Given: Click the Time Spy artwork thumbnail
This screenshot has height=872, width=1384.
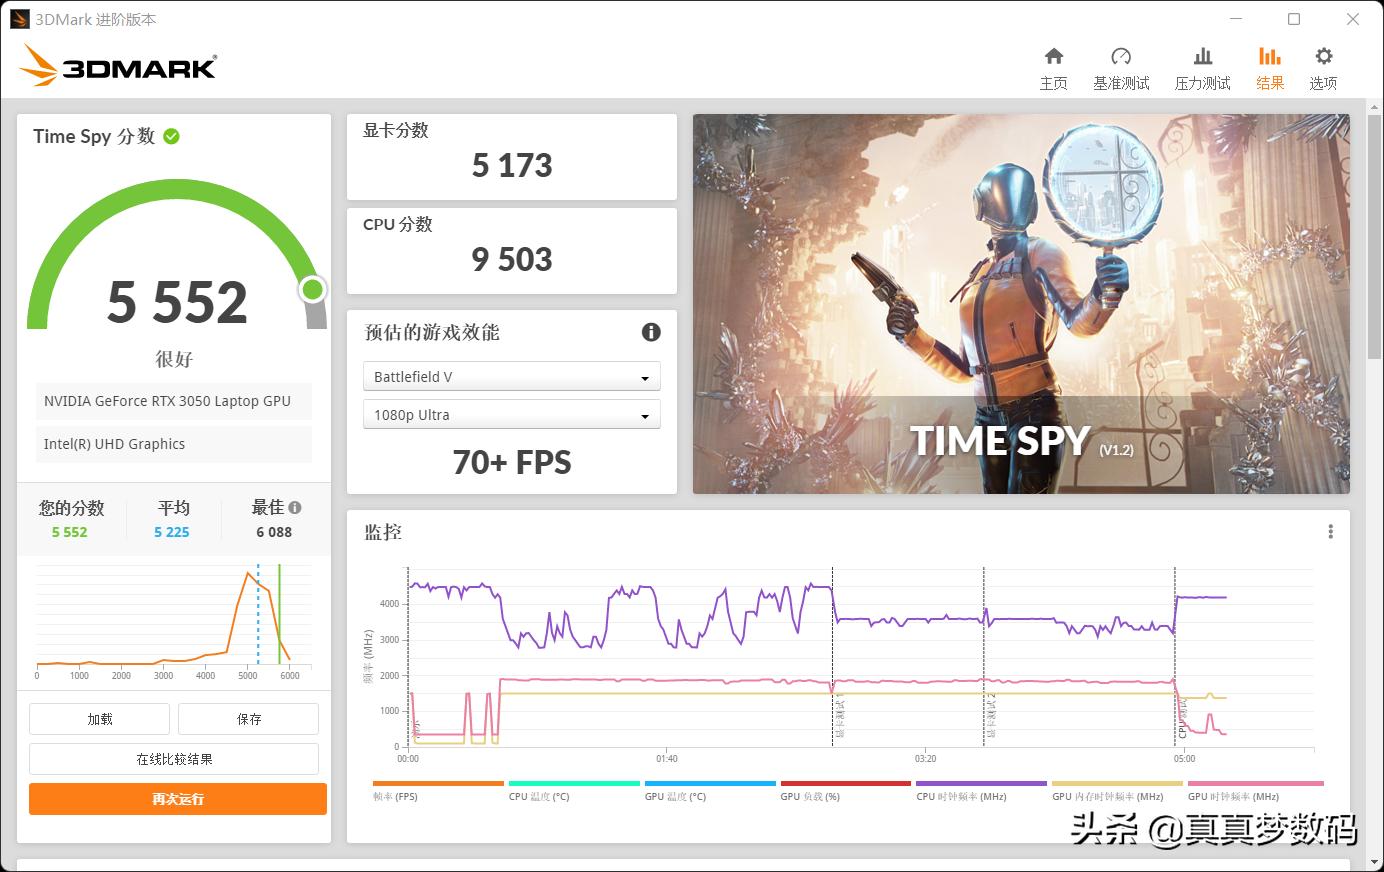Looking at the screenshot, I should coord(1021,303).
